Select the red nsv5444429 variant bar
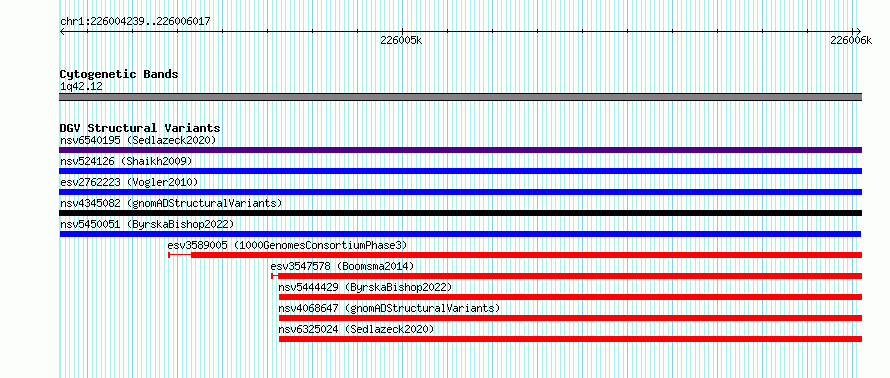Viewport: 890px width, 378px height. 570,297
